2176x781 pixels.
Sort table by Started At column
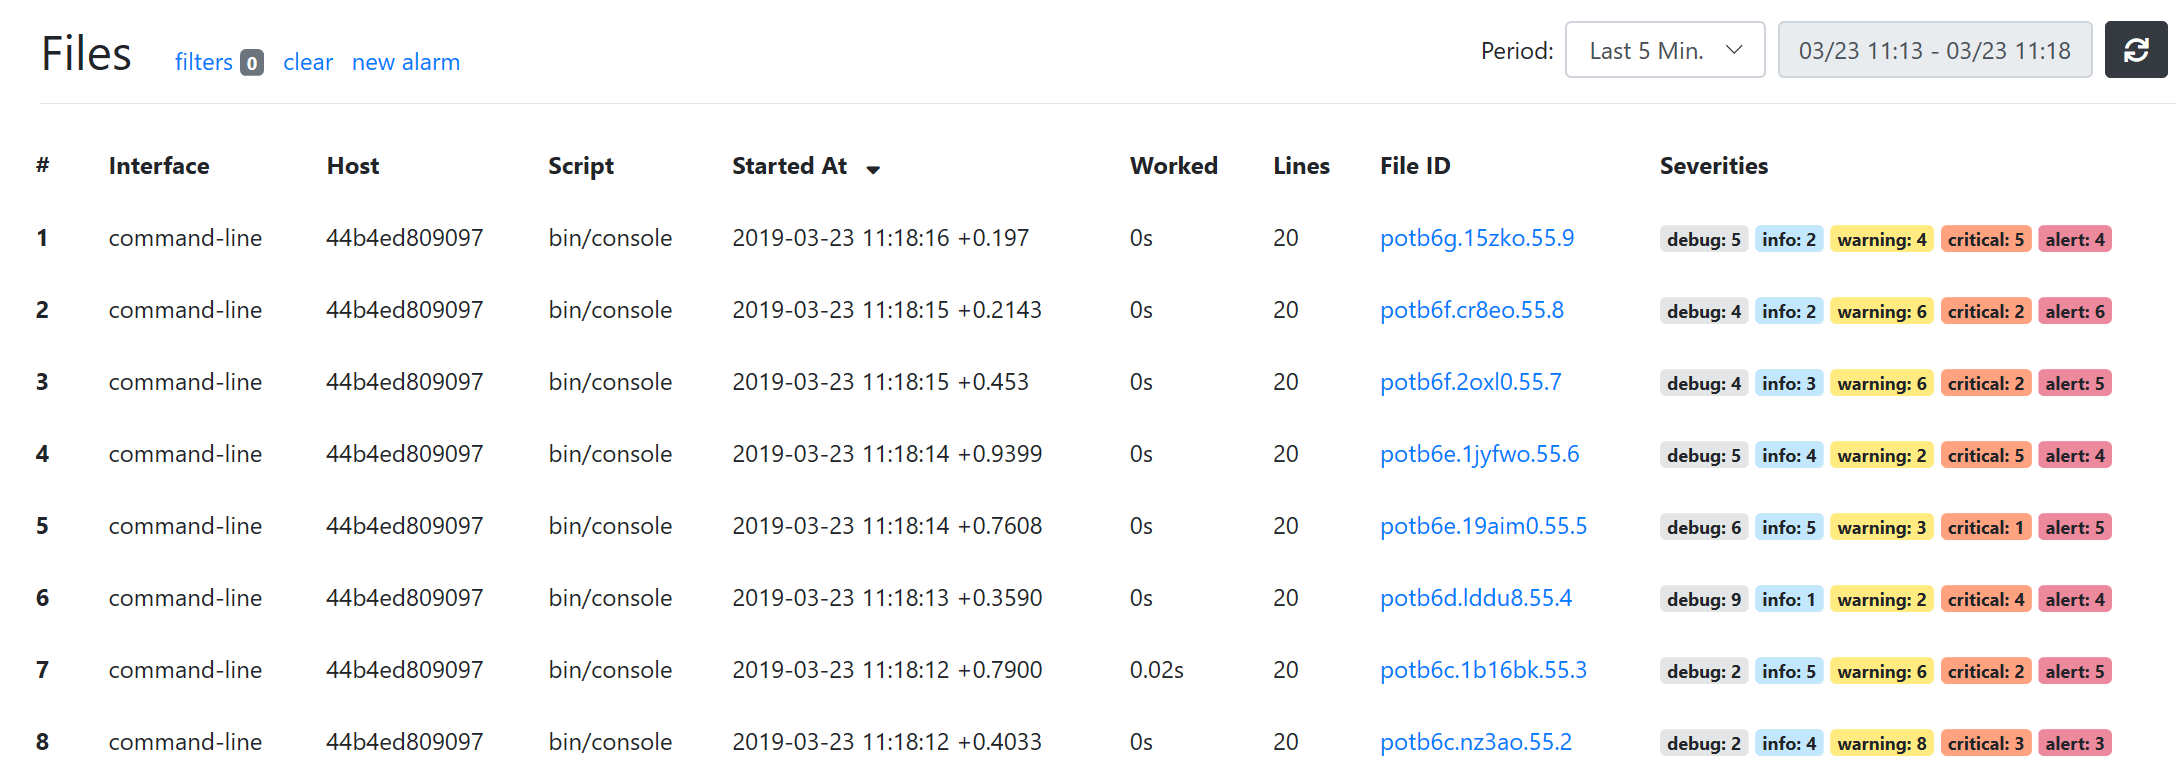click(789, 166)
